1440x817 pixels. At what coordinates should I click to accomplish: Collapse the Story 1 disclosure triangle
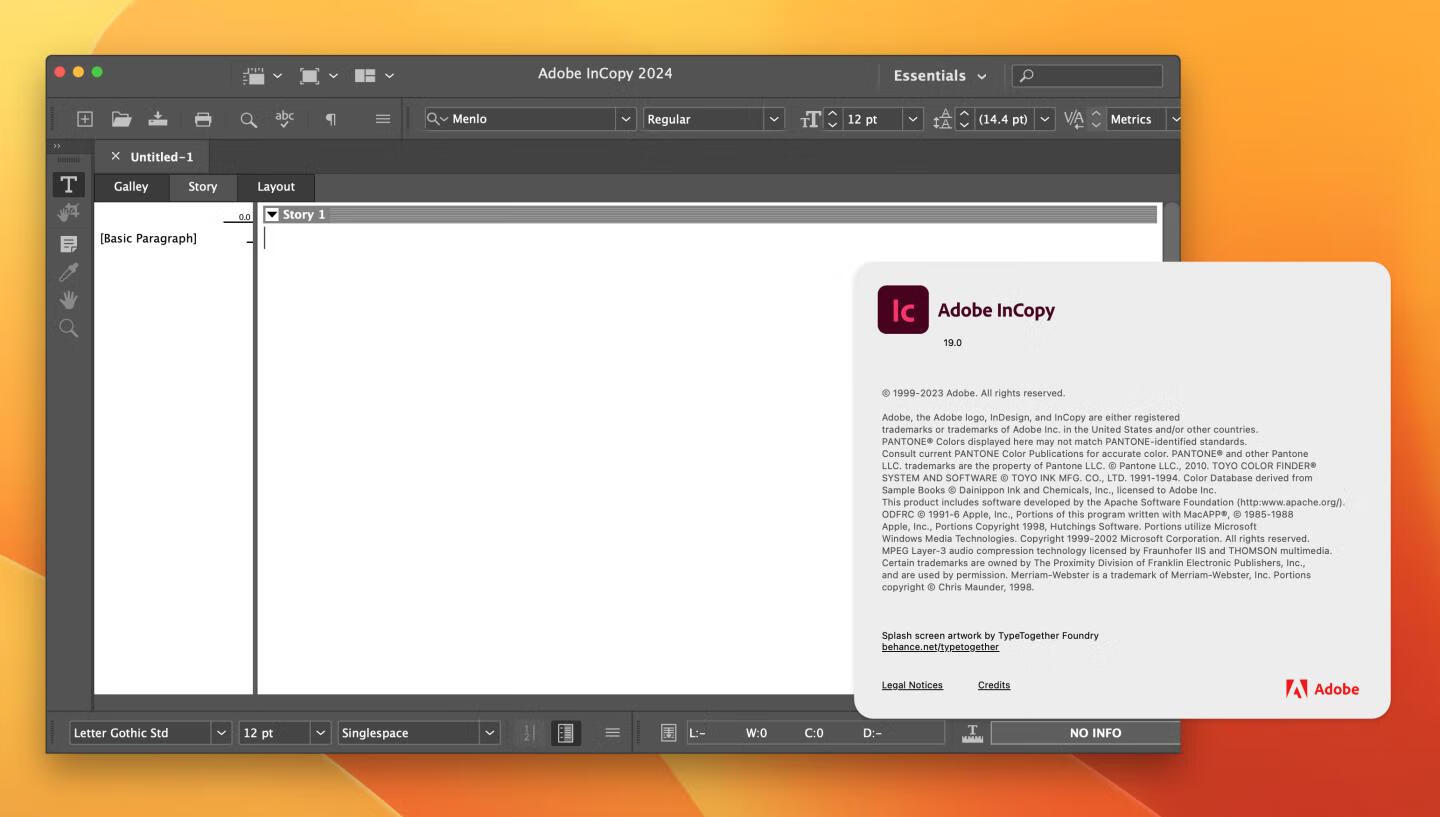click(272, 215)
